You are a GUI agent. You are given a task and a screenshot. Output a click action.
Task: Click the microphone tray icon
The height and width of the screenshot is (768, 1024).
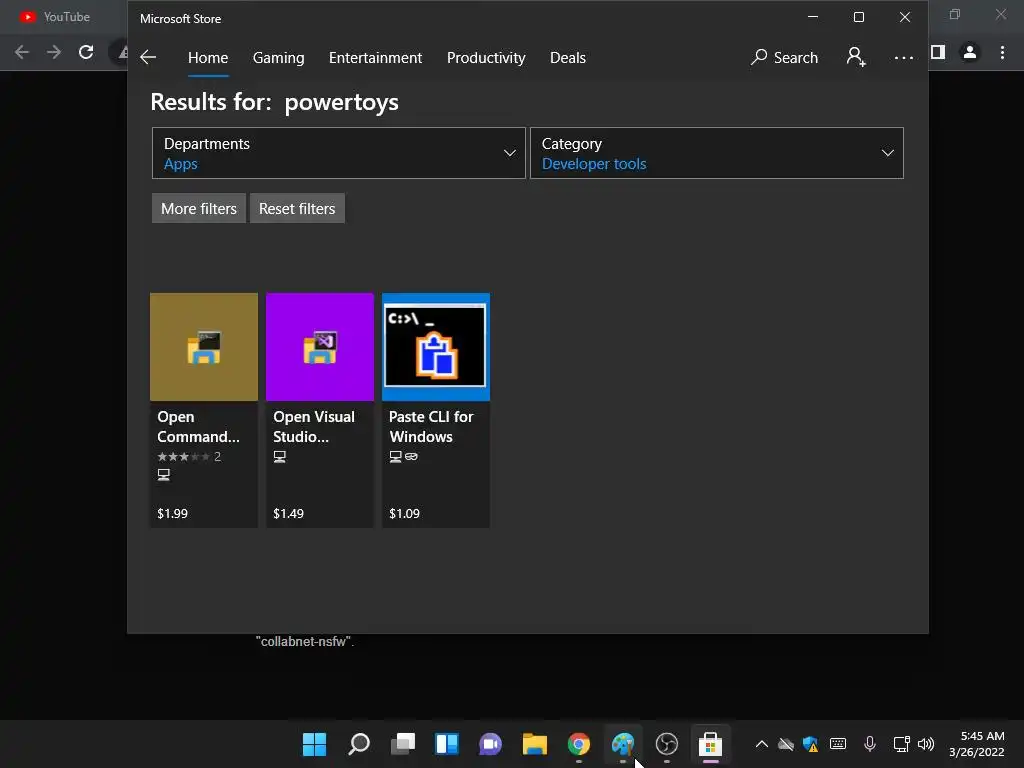click(869, 744)
